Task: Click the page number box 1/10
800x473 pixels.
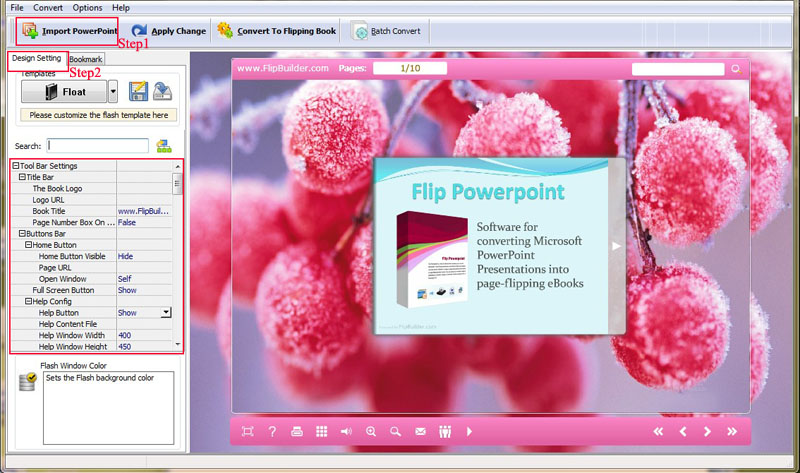Action: (410, 68)
